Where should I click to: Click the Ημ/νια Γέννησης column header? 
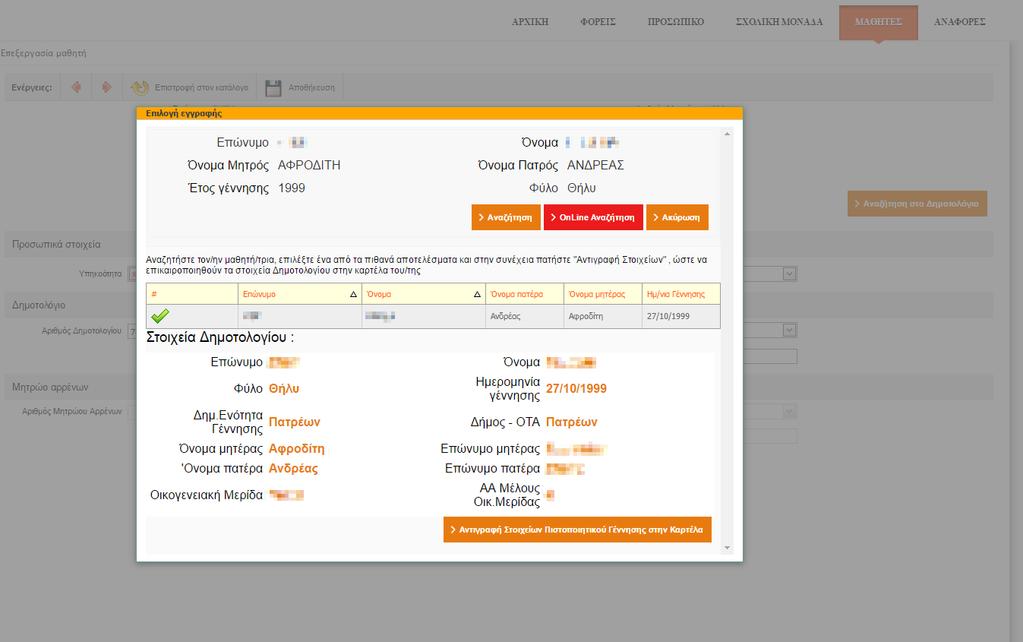tap(681, 294)
